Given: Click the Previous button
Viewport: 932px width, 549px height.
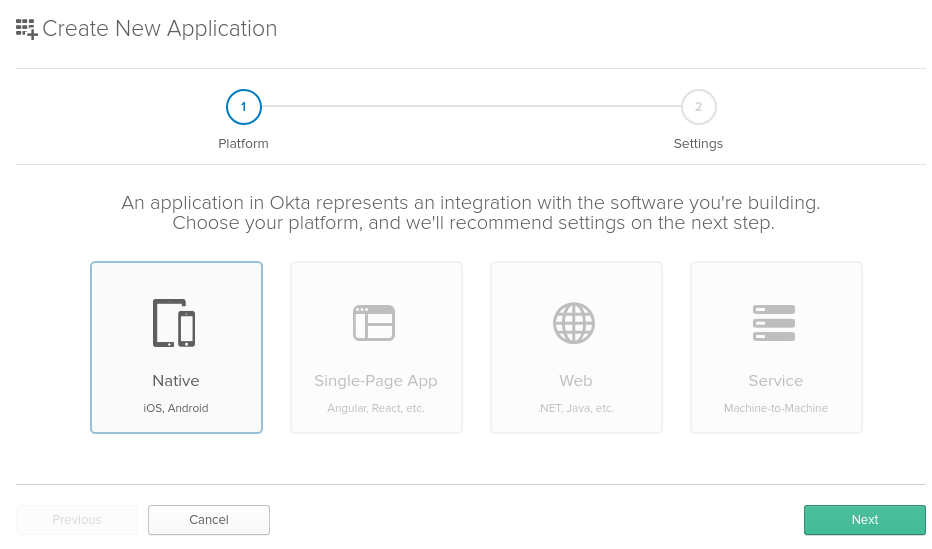Looking at the screenshot, I should pyautogui.click(x=77, y=520).
